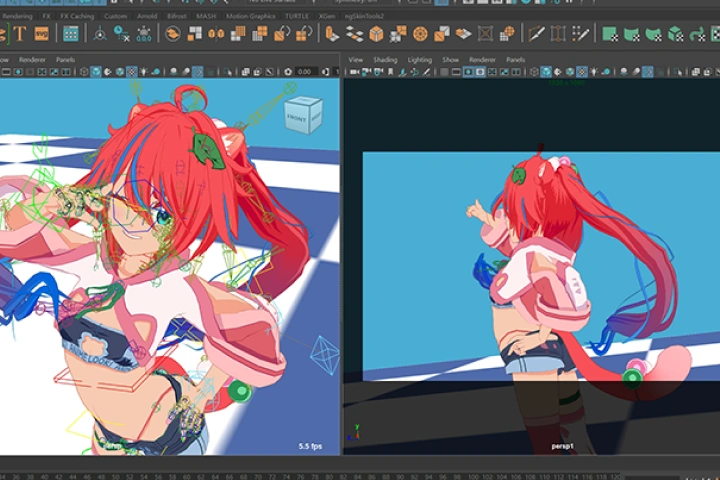Image resolution: width=720 pixels, height=480 pixels.
Task: Click the green cube checker shelf icon
Action: [676, 34]
